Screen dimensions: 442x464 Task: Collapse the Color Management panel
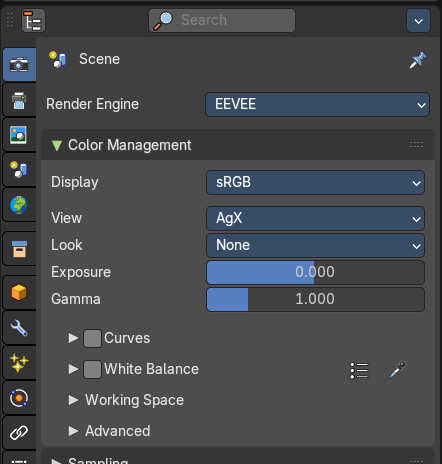pos(57,145)
